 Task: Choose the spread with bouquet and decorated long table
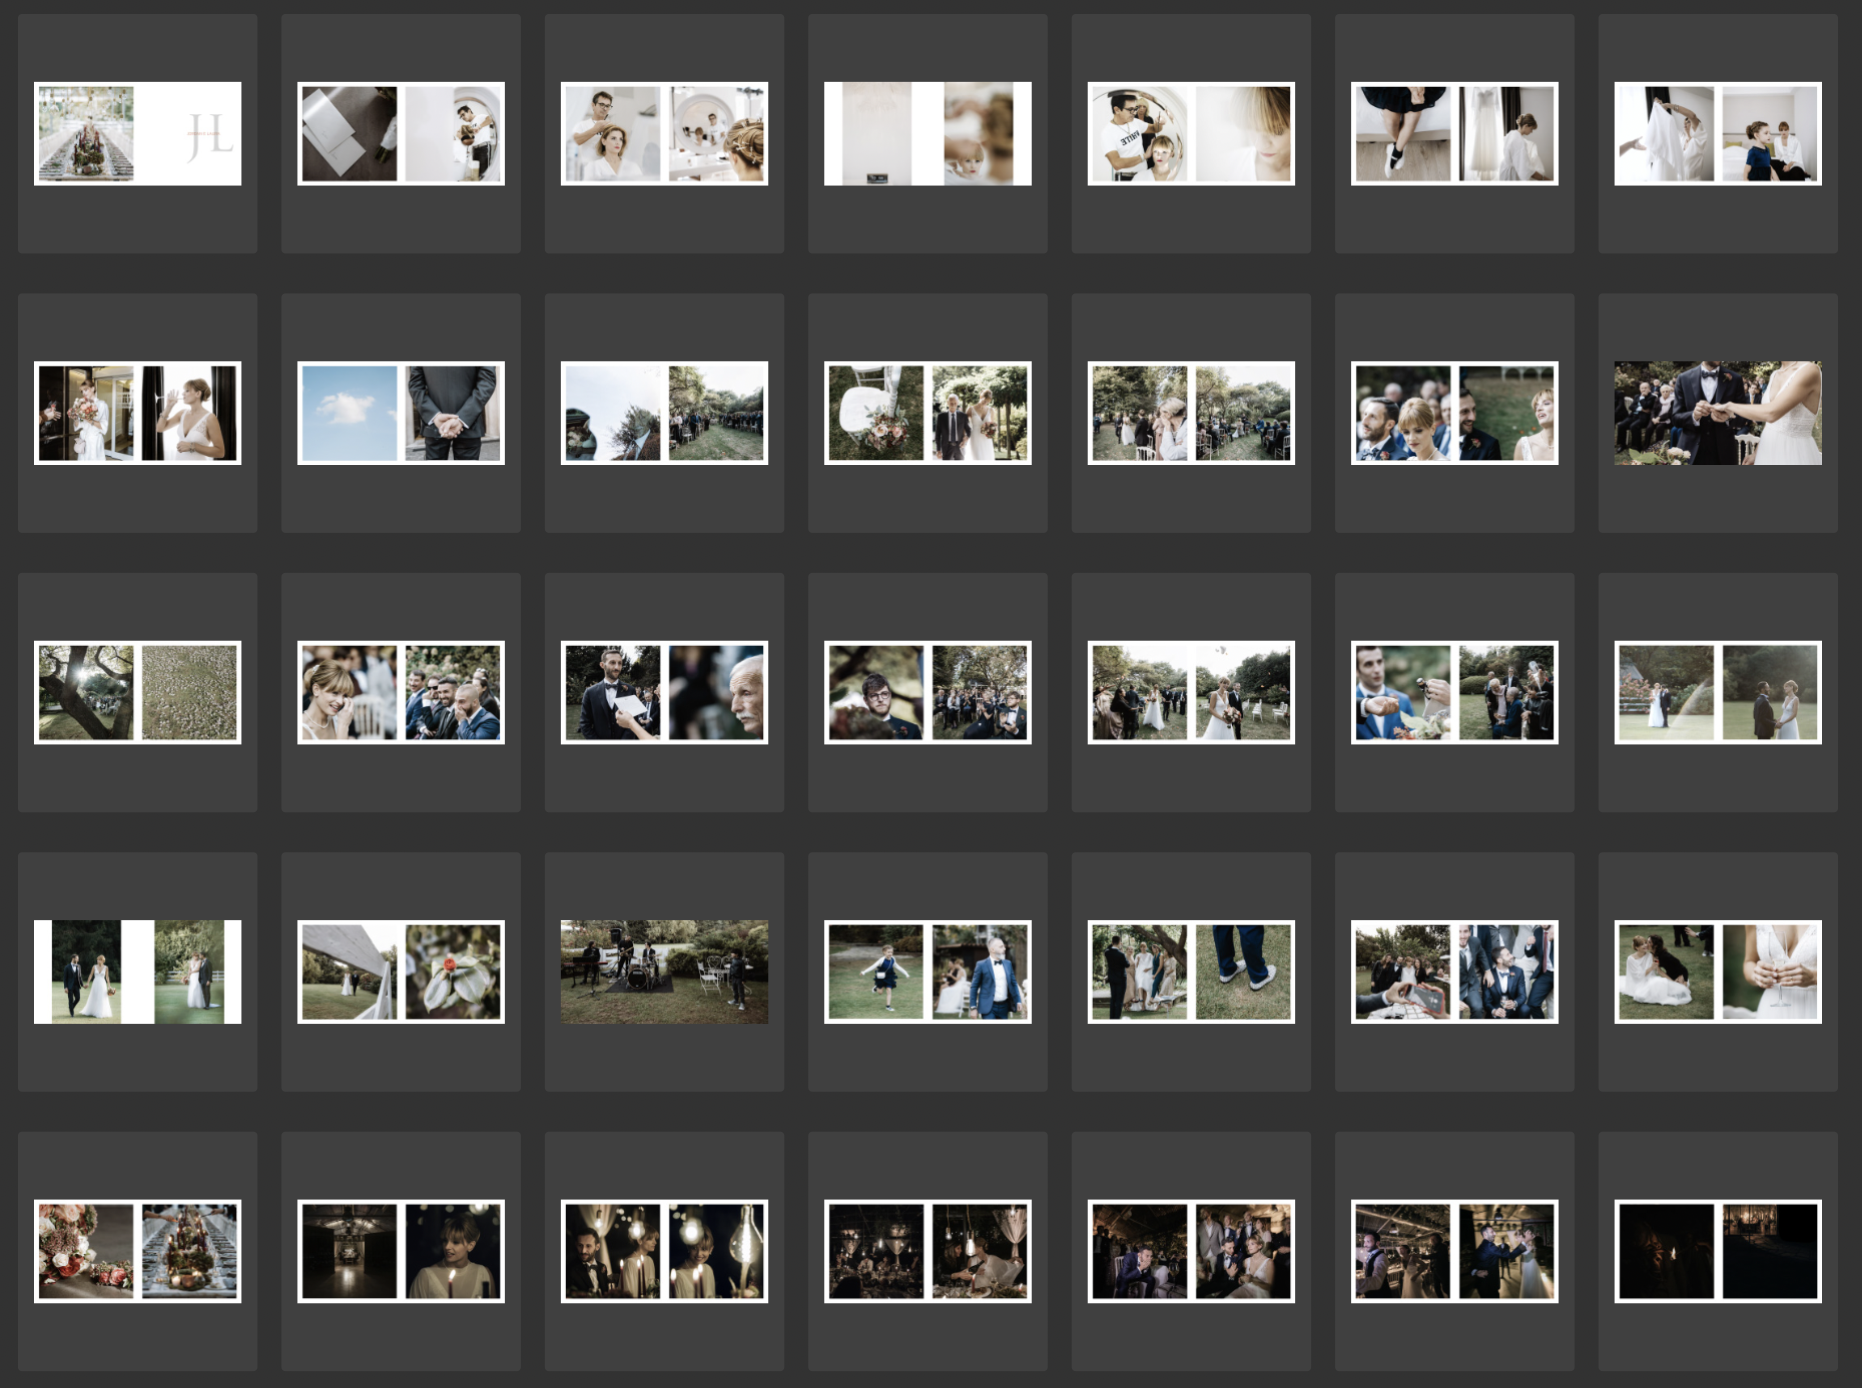tap(137, 1251)
